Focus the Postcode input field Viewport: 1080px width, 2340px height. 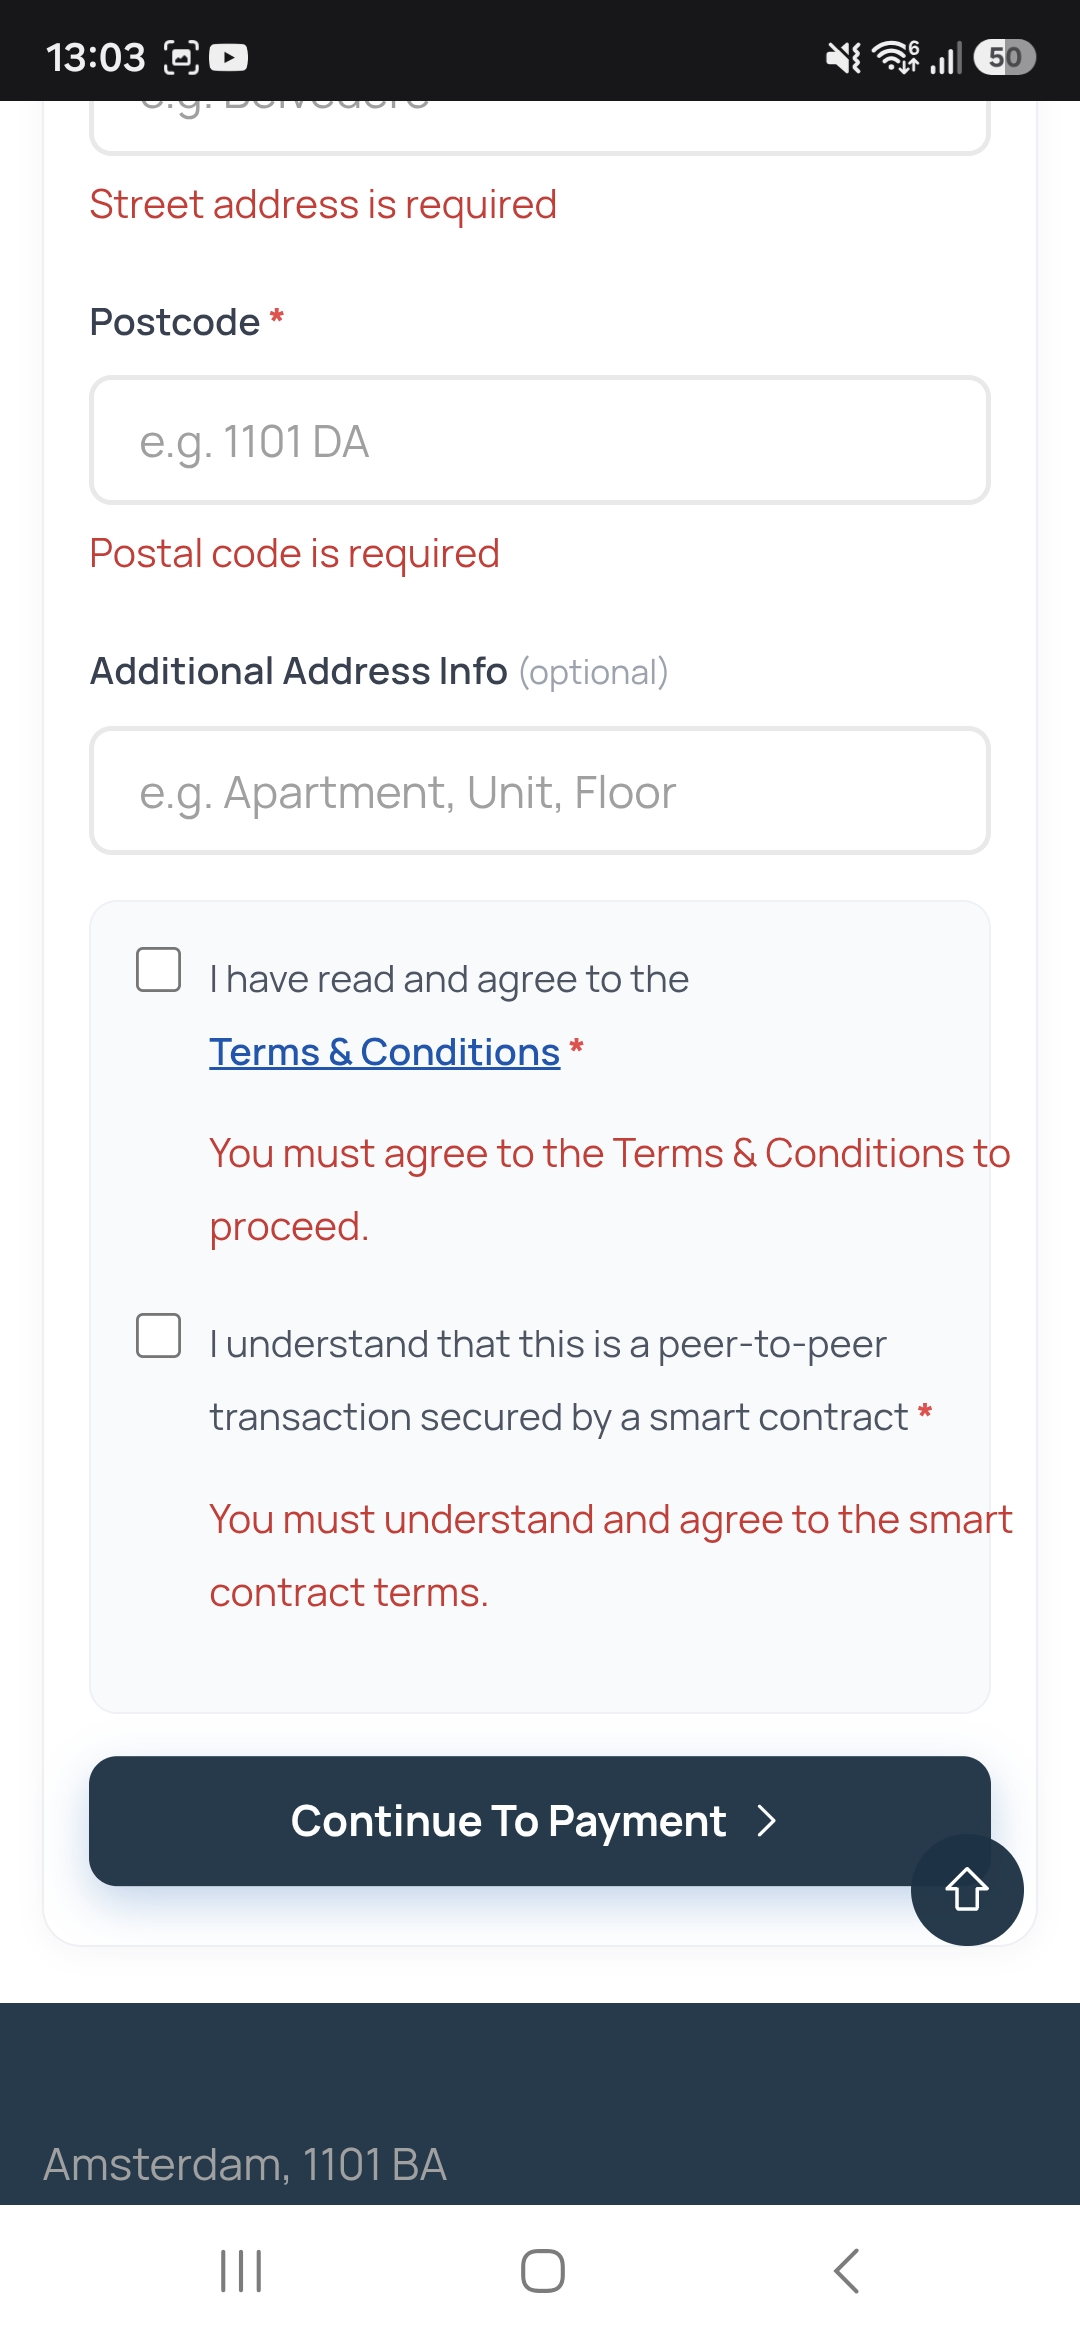[540, 440]
